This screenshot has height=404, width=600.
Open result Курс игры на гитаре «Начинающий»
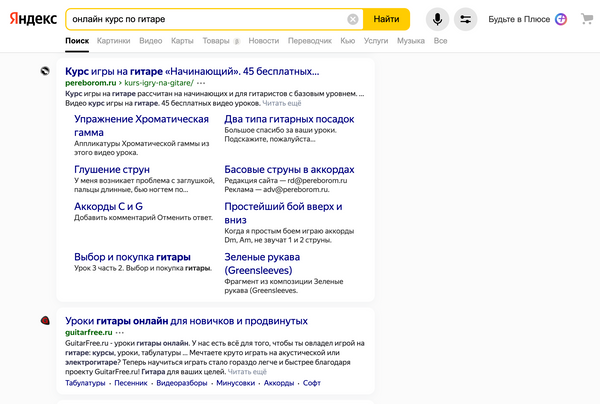[x=192, y=71]
